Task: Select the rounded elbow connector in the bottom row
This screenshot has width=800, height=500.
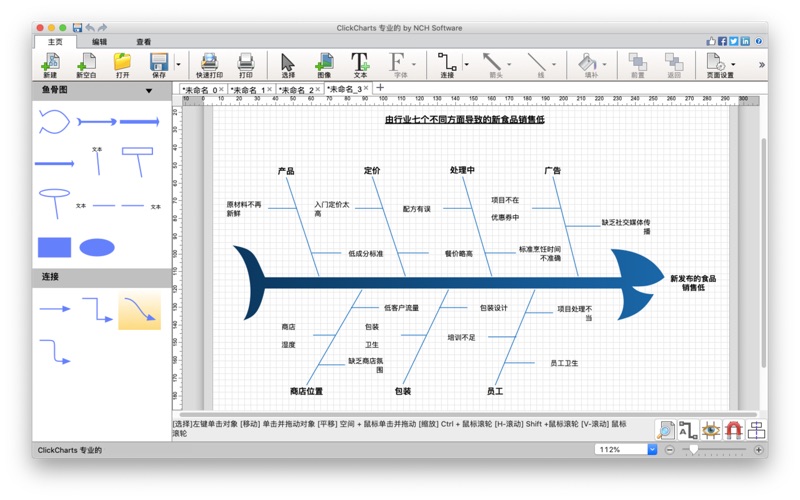Action: 55,352
